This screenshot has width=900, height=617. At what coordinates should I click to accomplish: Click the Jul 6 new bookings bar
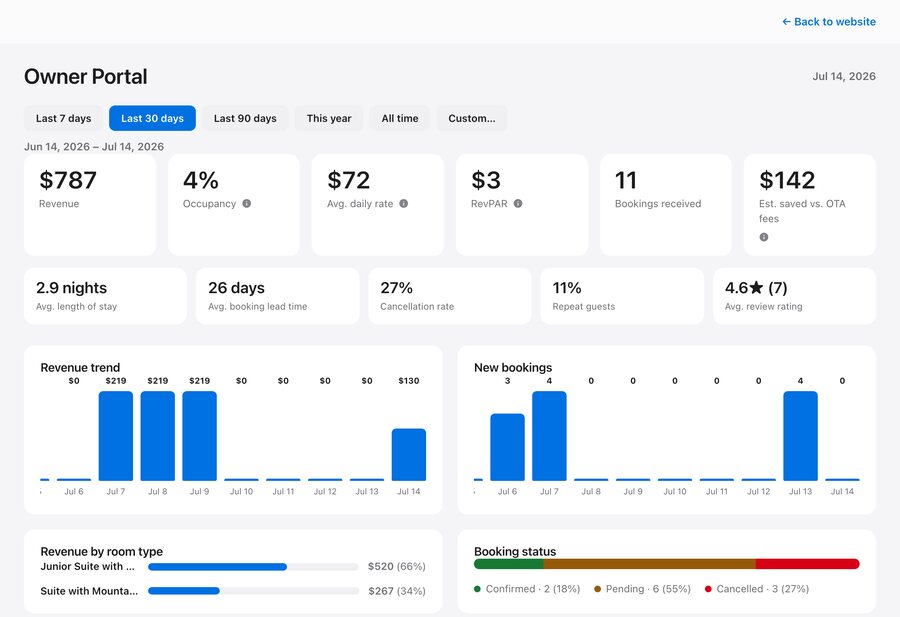click(507, 447)
